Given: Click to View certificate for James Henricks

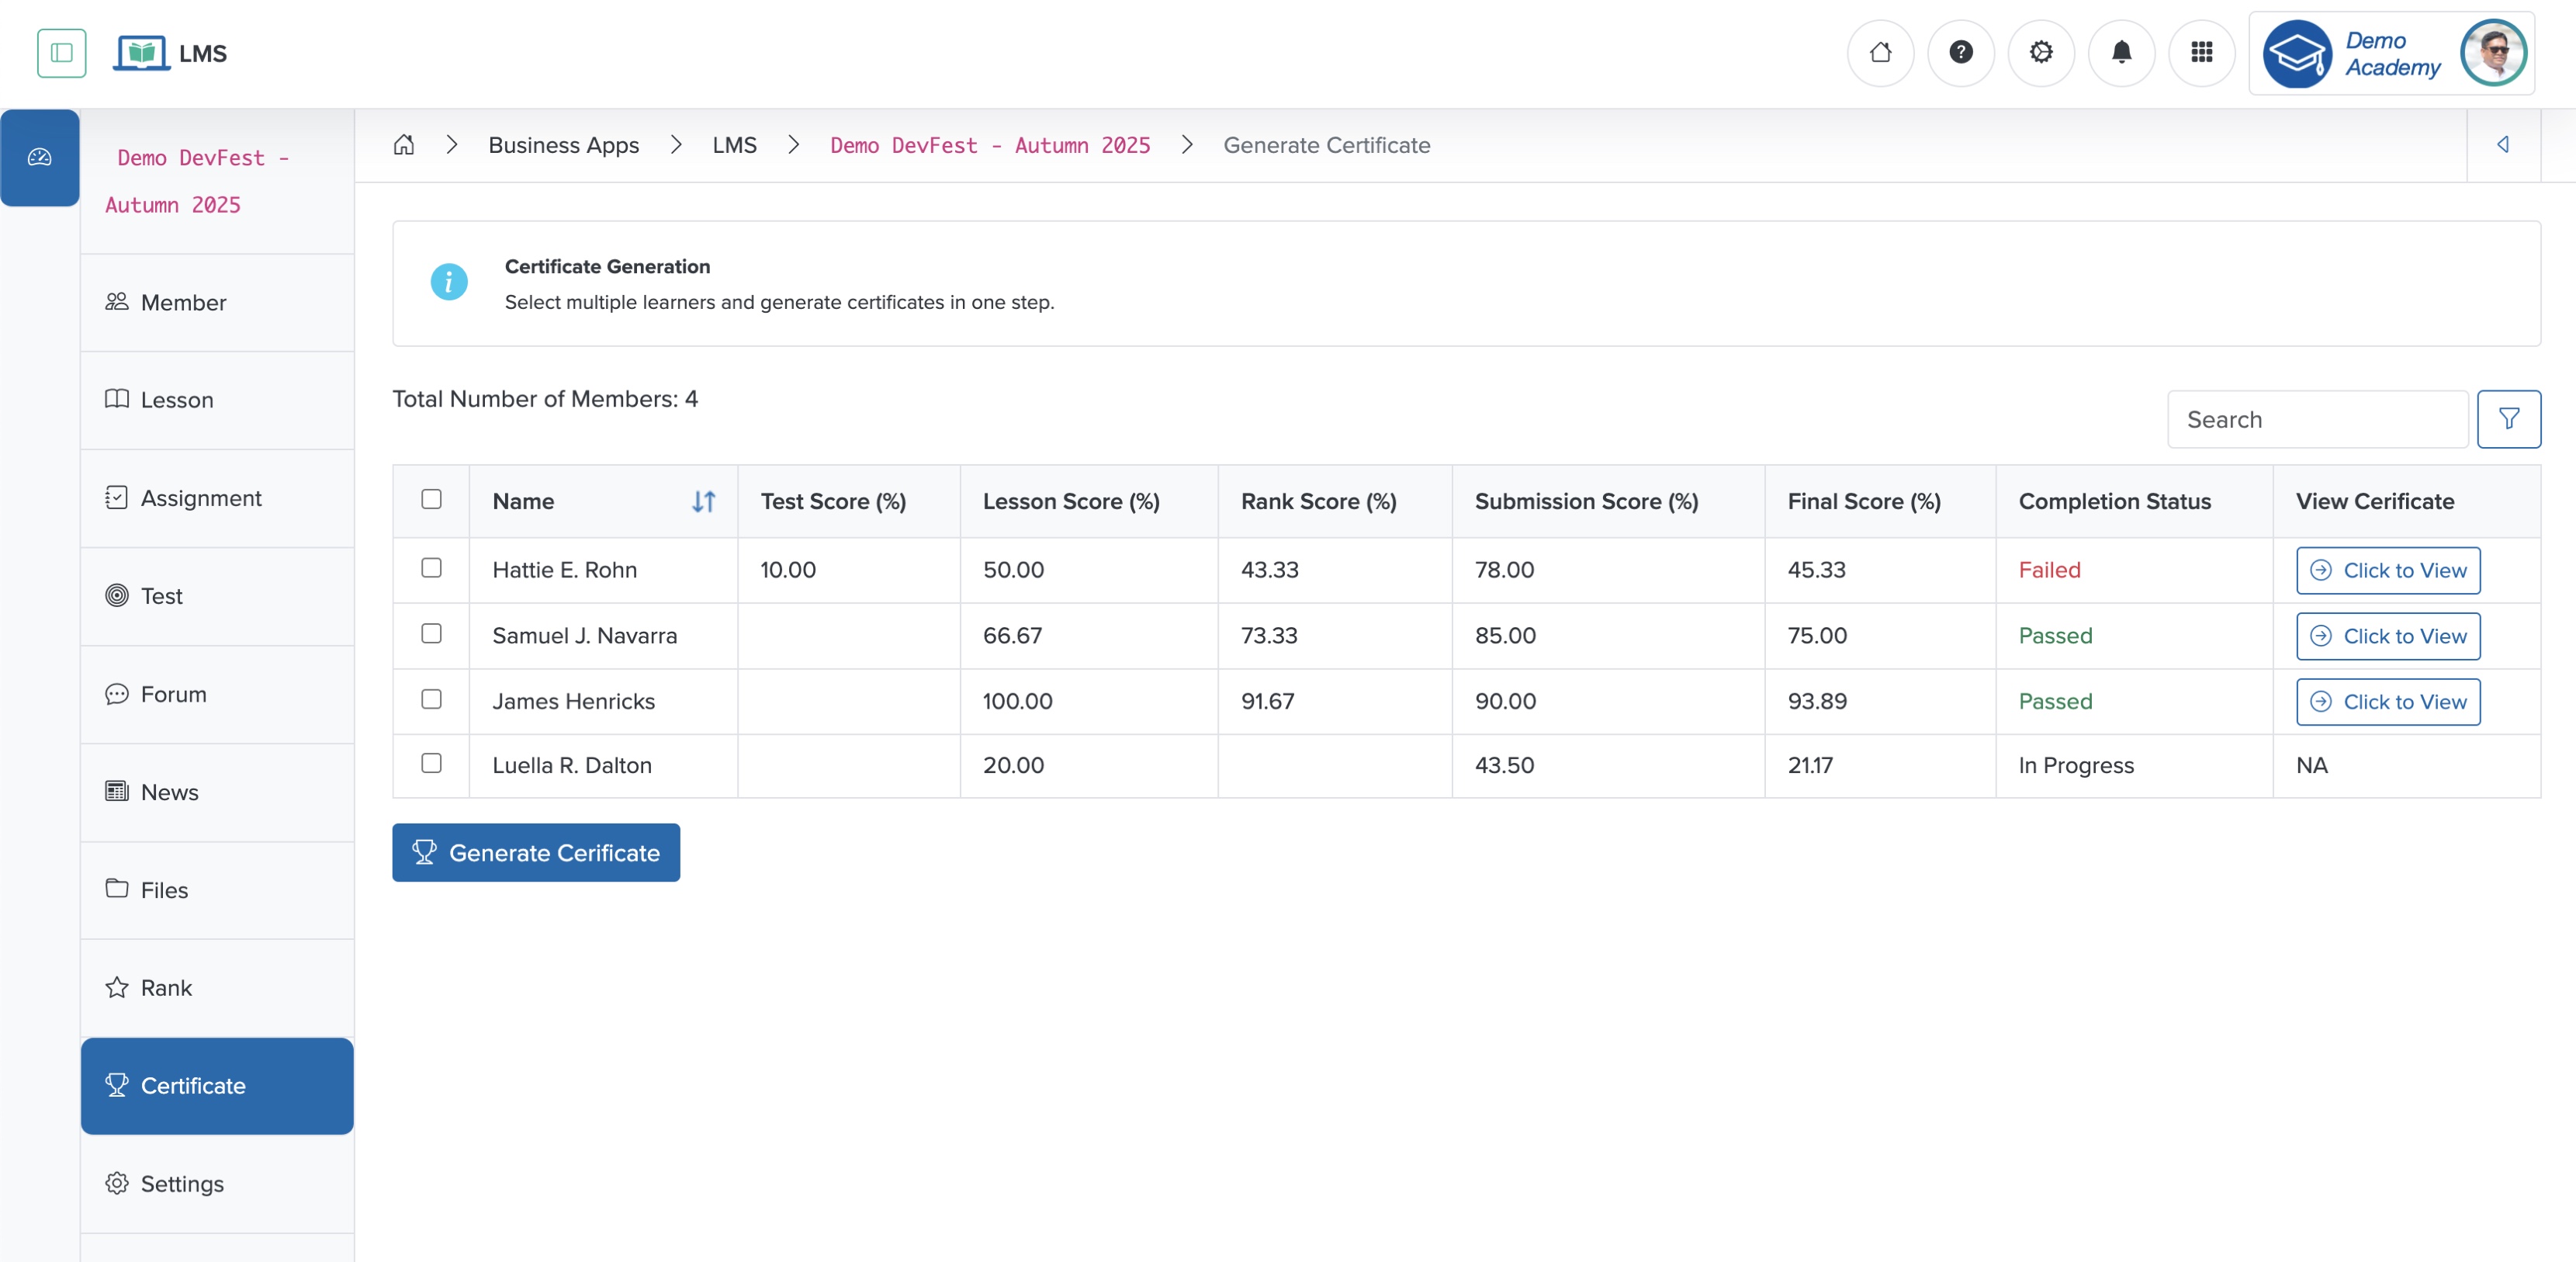Looking at the screenshot, I should 2388,701.
